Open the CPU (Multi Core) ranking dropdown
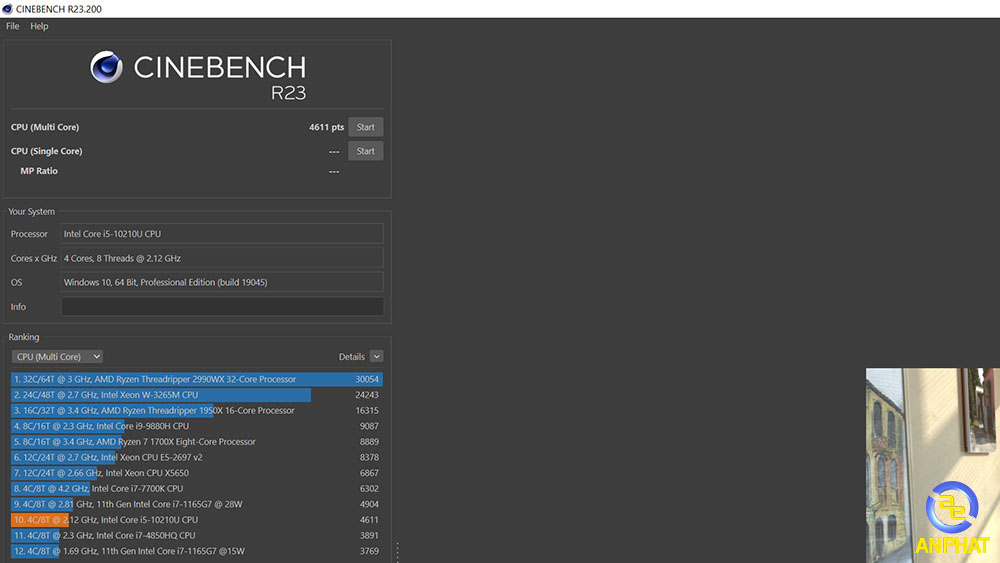The image size is (1000, 563). point(57,356)
